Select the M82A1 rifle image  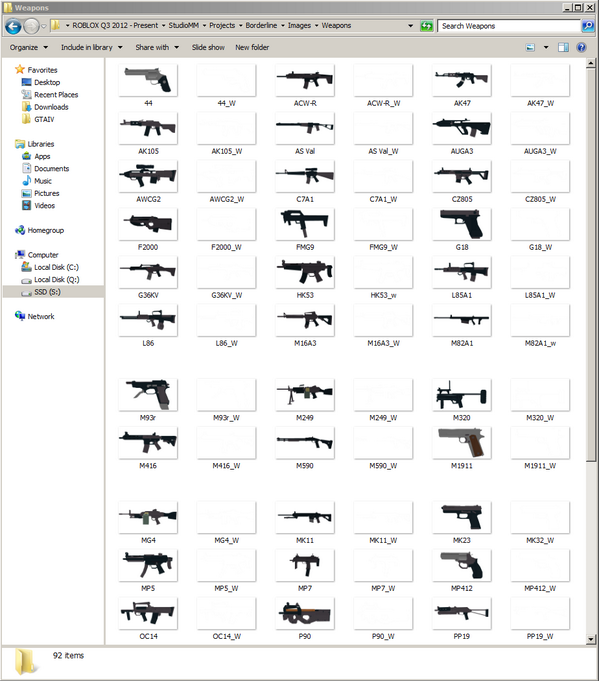pyautogui.click(x=462, y=320)
